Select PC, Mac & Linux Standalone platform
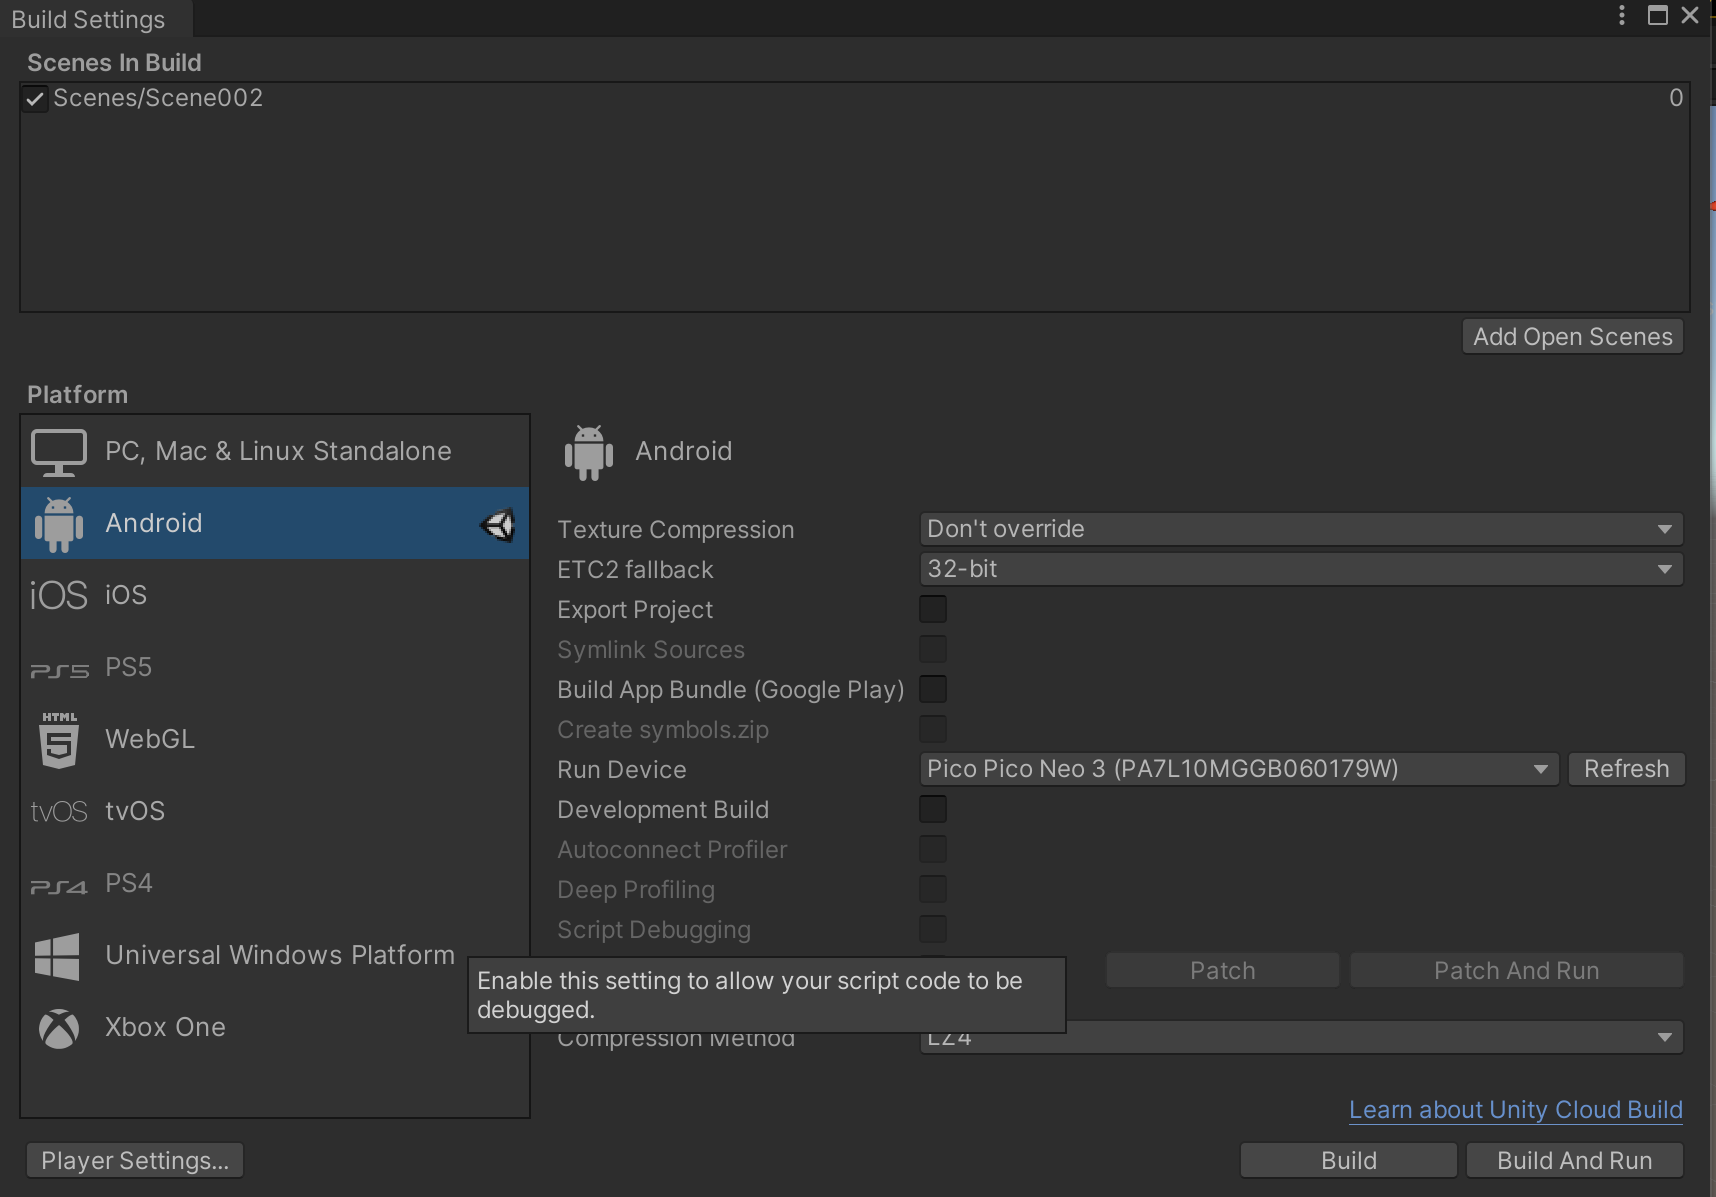Viewport: 1716px width, 1197px height. pos(275,452)
